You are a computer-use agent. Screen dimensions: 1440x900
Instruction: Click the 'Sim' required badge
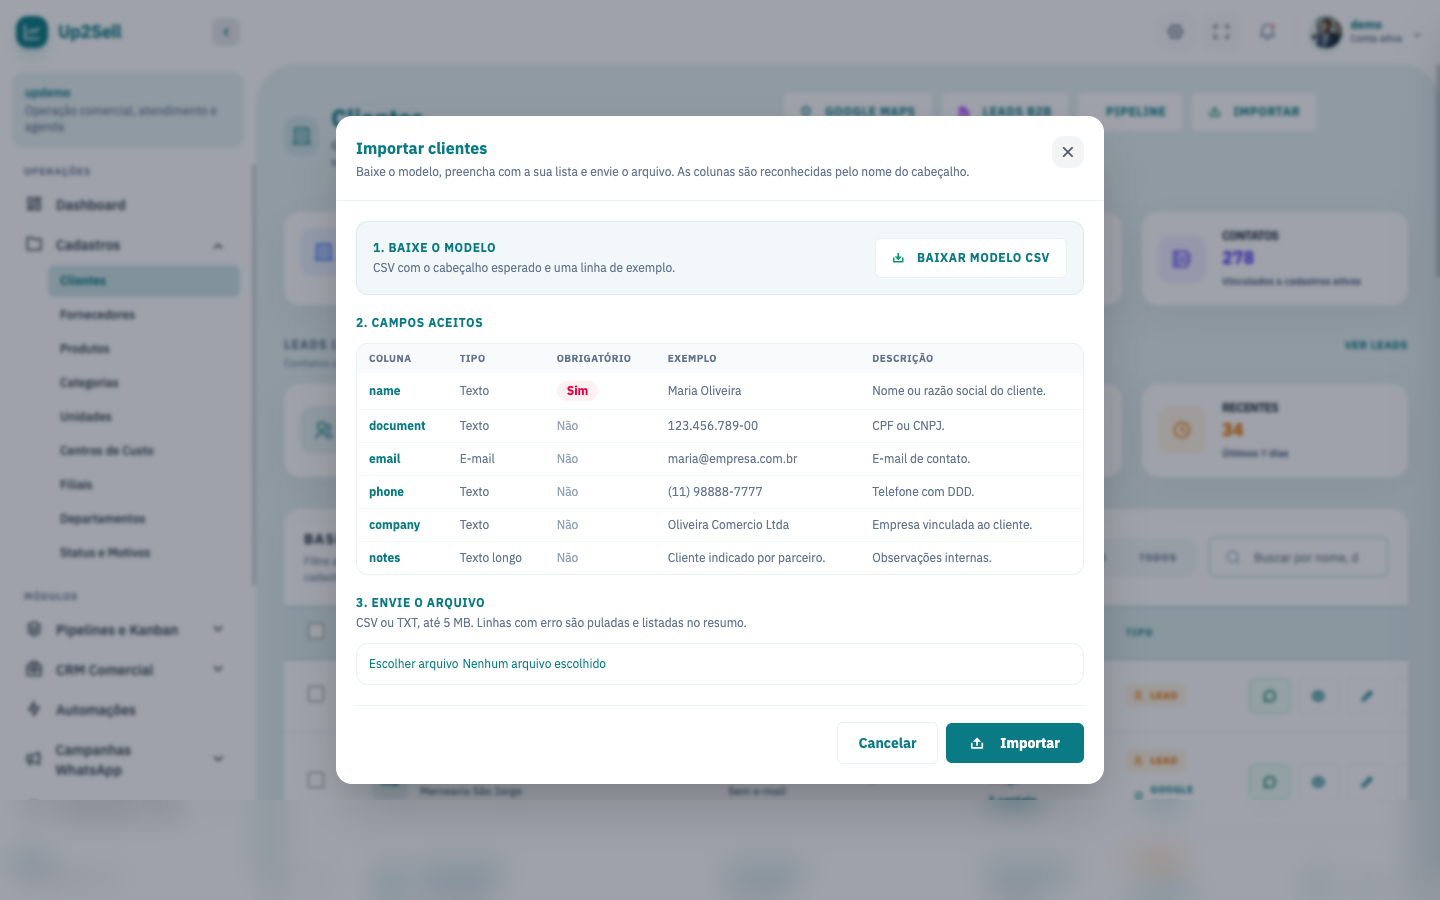[x=577, y=391]
